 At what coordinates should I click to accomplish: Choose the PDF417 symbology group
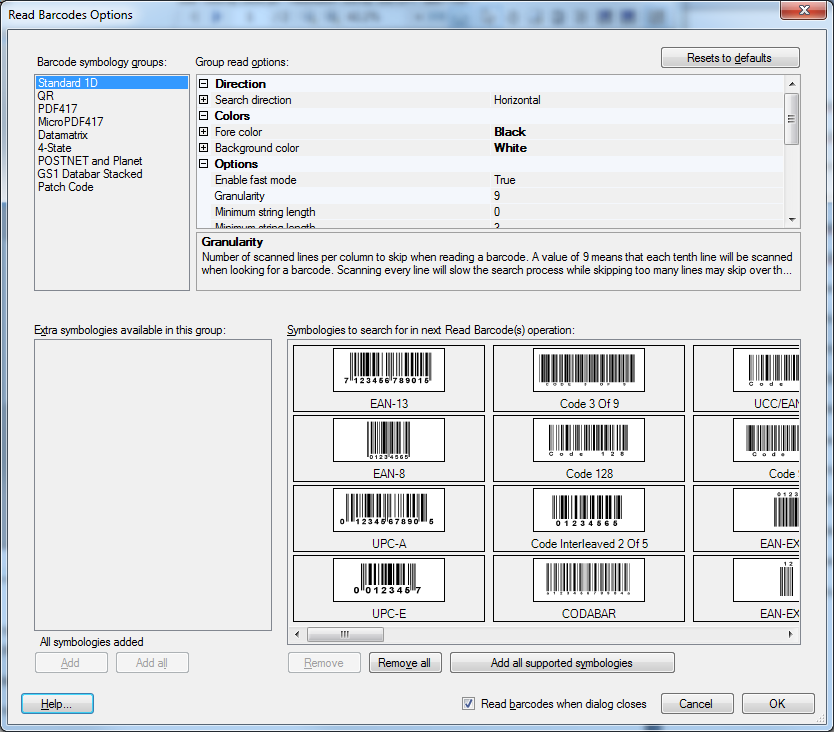(x=112, y=109)
